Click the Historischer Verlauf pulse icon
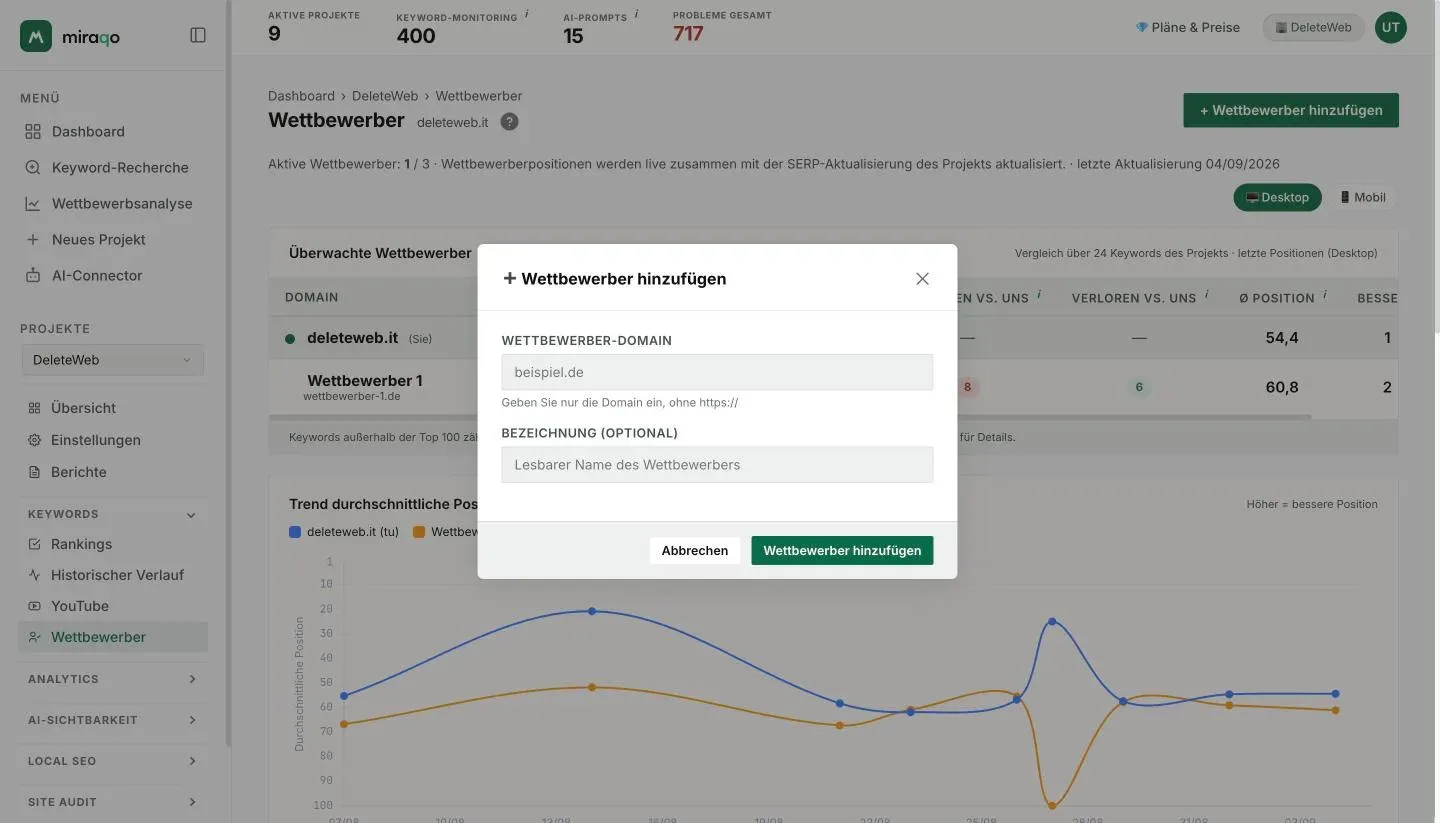Viewport: 1440px width, 823px height. (34, 575)
